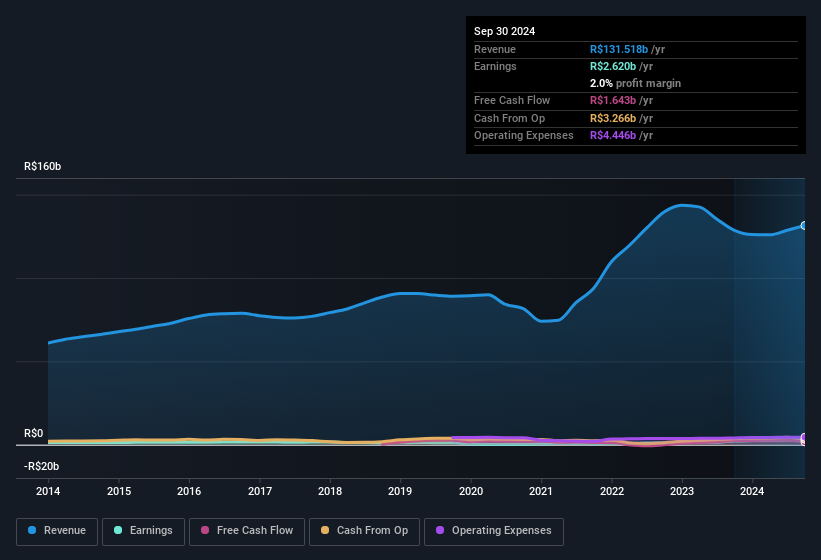Select the 2014 label on the x-axis

coord(48,491)
